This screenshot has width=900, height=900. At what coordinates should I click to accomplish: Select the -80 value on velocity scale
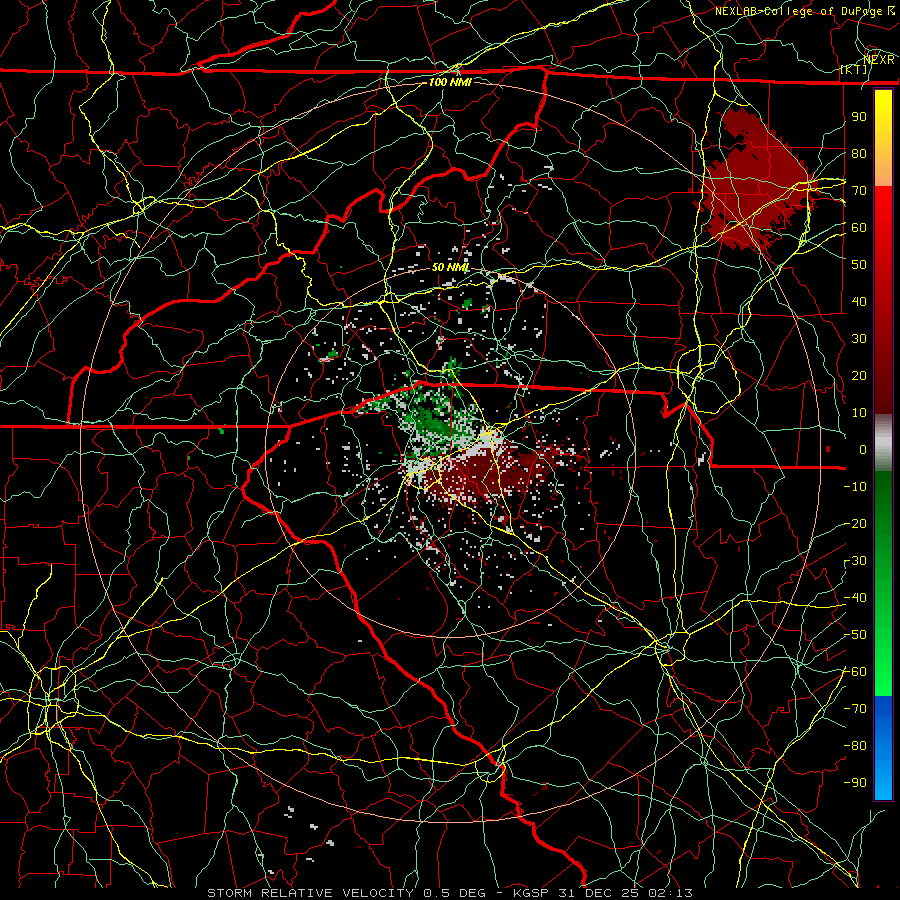coord(855,746)
